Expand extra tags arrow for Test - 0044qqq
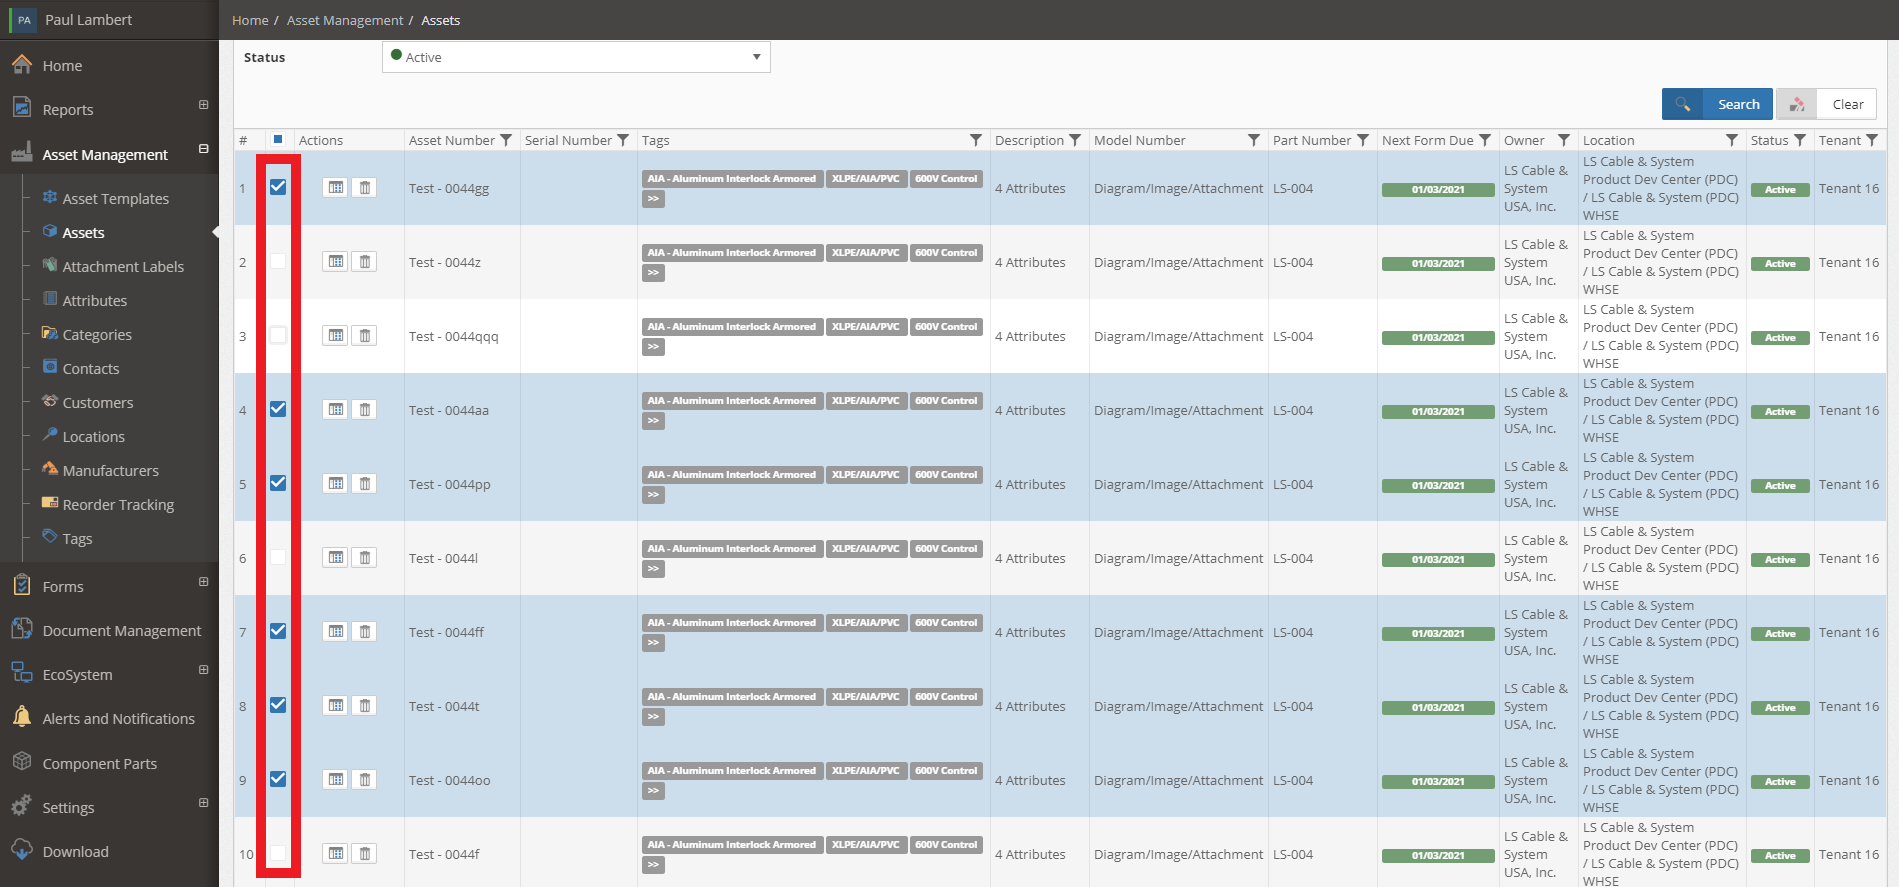Image resolution: width=1899 pixels, height=887 pixels. (653, 347)
